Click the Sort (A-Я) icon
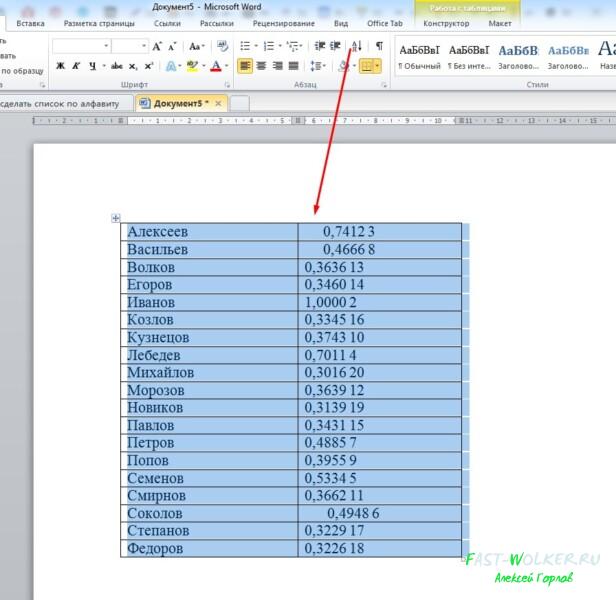 point(356,46)
